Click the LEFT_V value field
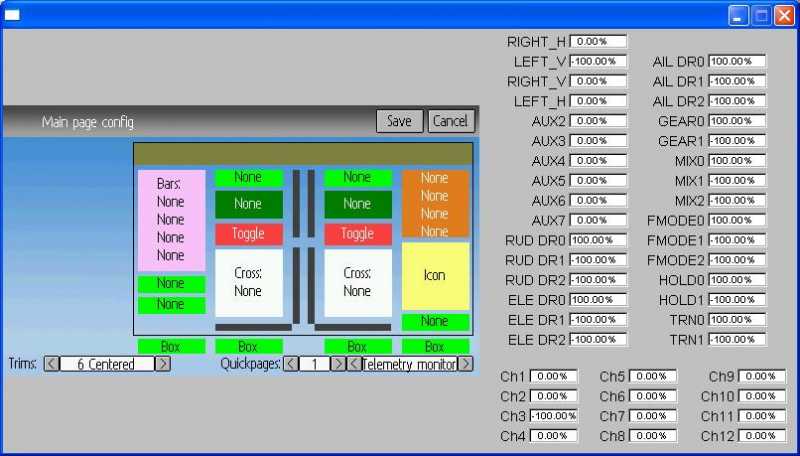Viewport: 800px width, 456px height. (x=598, y=61)
